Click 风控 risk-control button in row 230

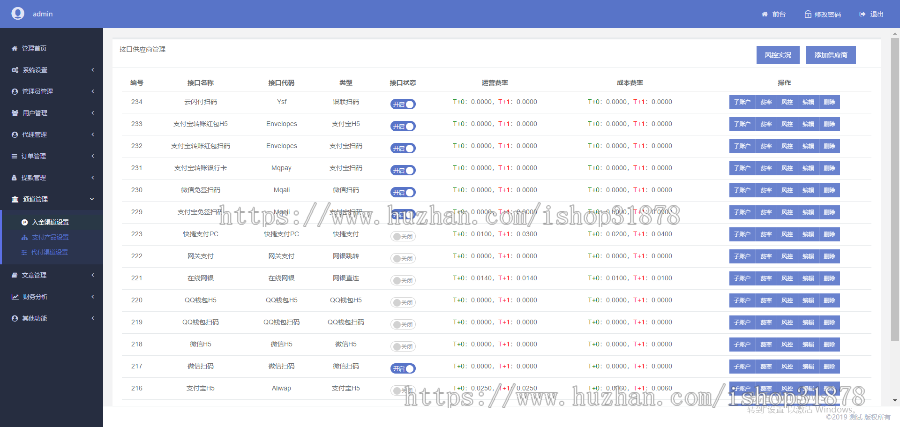(787, 190)
